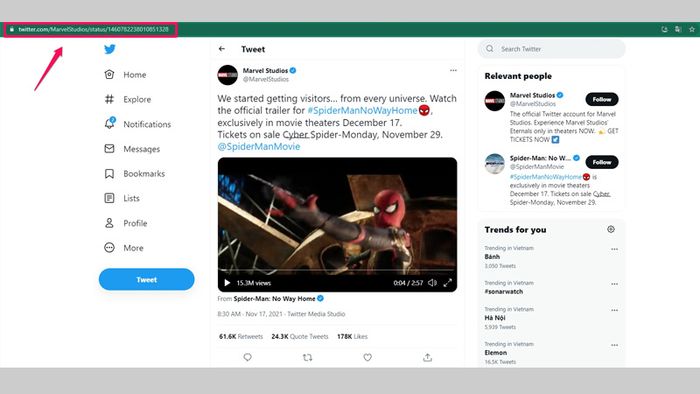Image resolution: width=700 pixels, height=394 pixels.
Task: Open the @SpiderManMovie mention link
Action: click(x=259, y=146)
